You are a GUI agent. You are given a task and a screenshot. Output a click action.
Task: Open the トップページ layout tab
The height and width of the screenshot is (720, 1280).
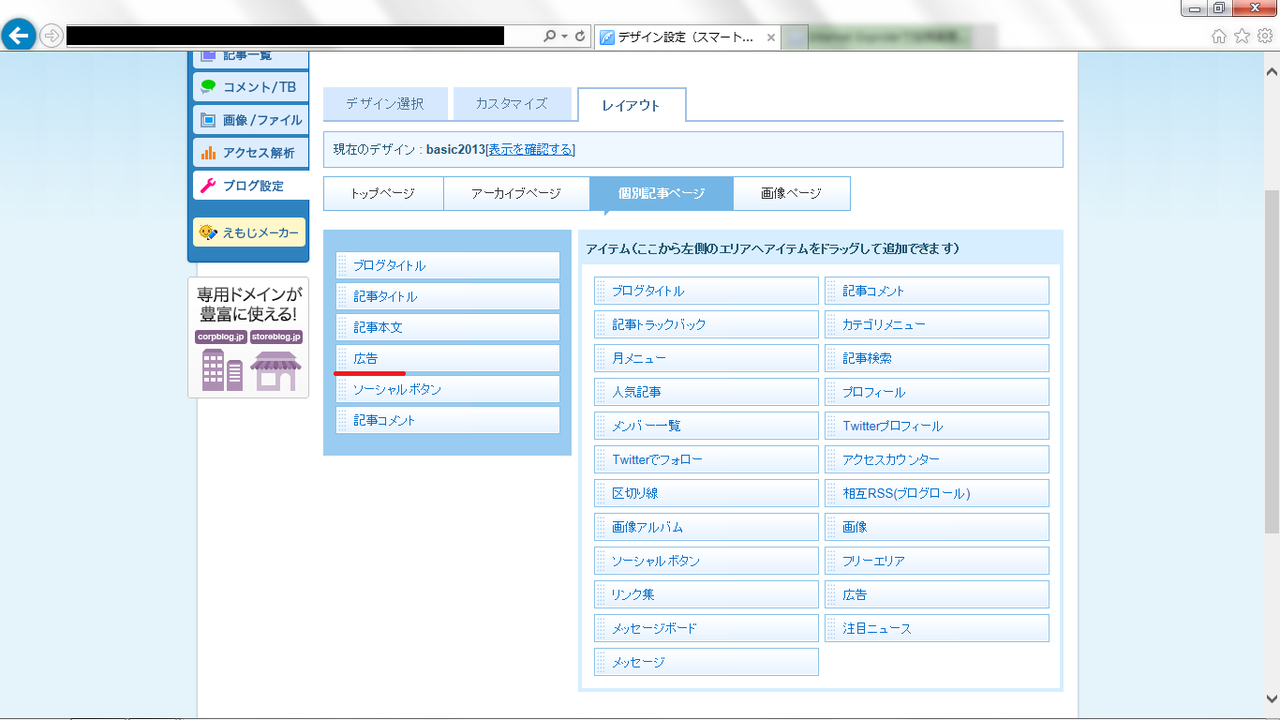pos(383,194)
